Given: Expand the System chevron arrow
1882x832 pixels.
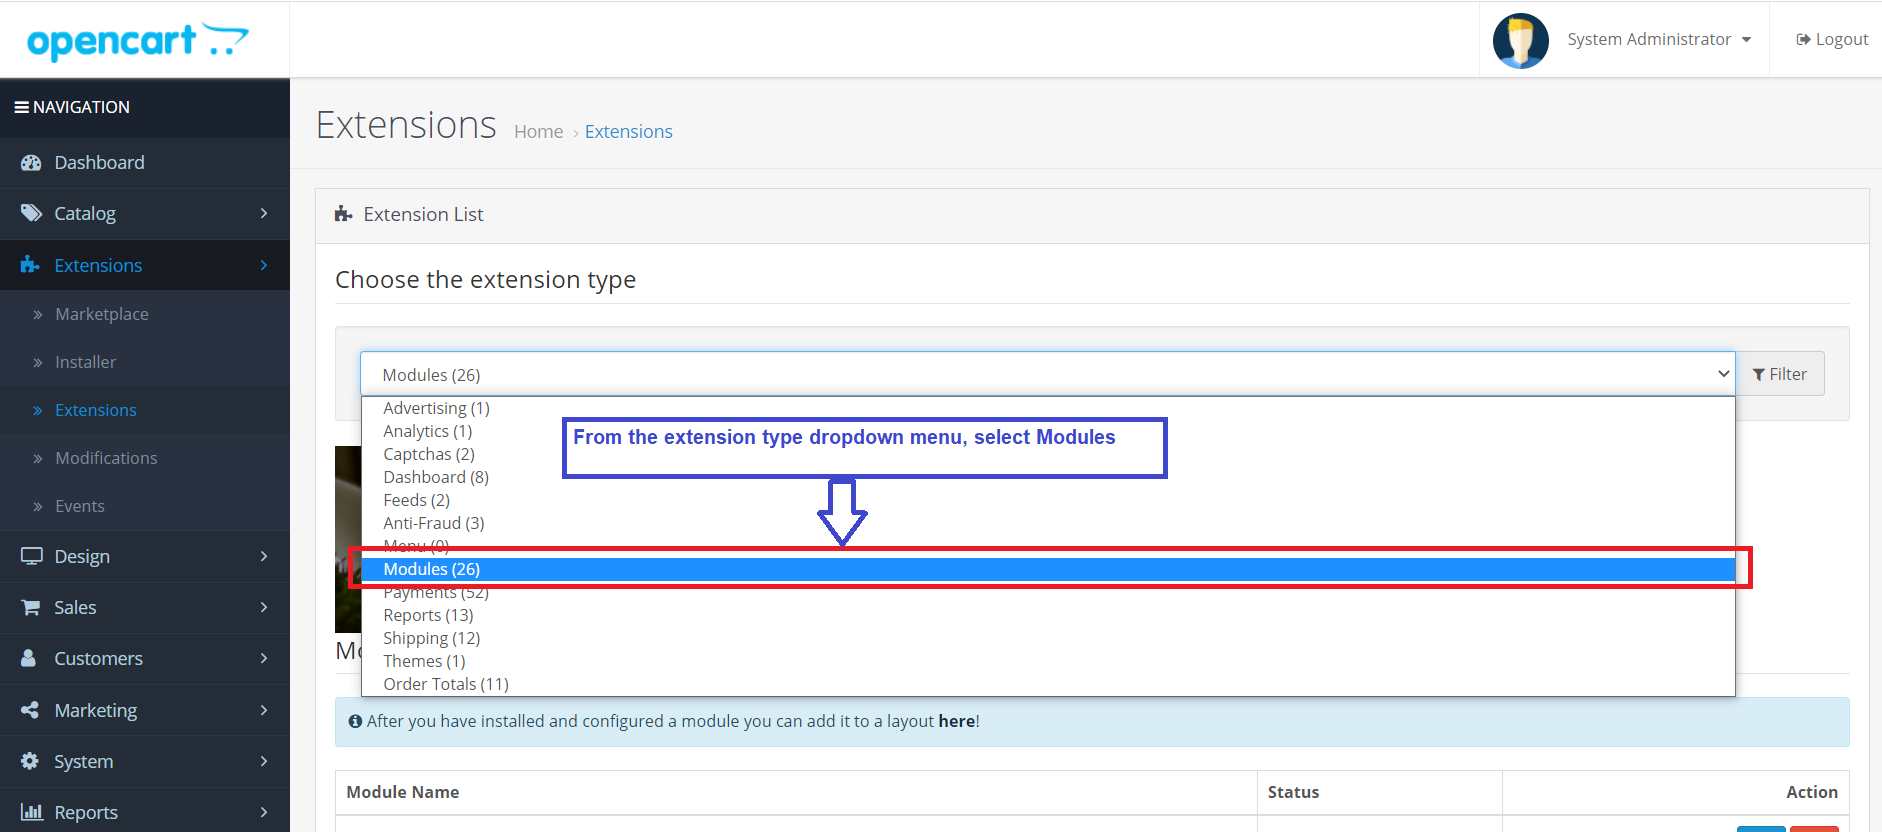Looking at the screenshot, I should click(x=264, y=761).
